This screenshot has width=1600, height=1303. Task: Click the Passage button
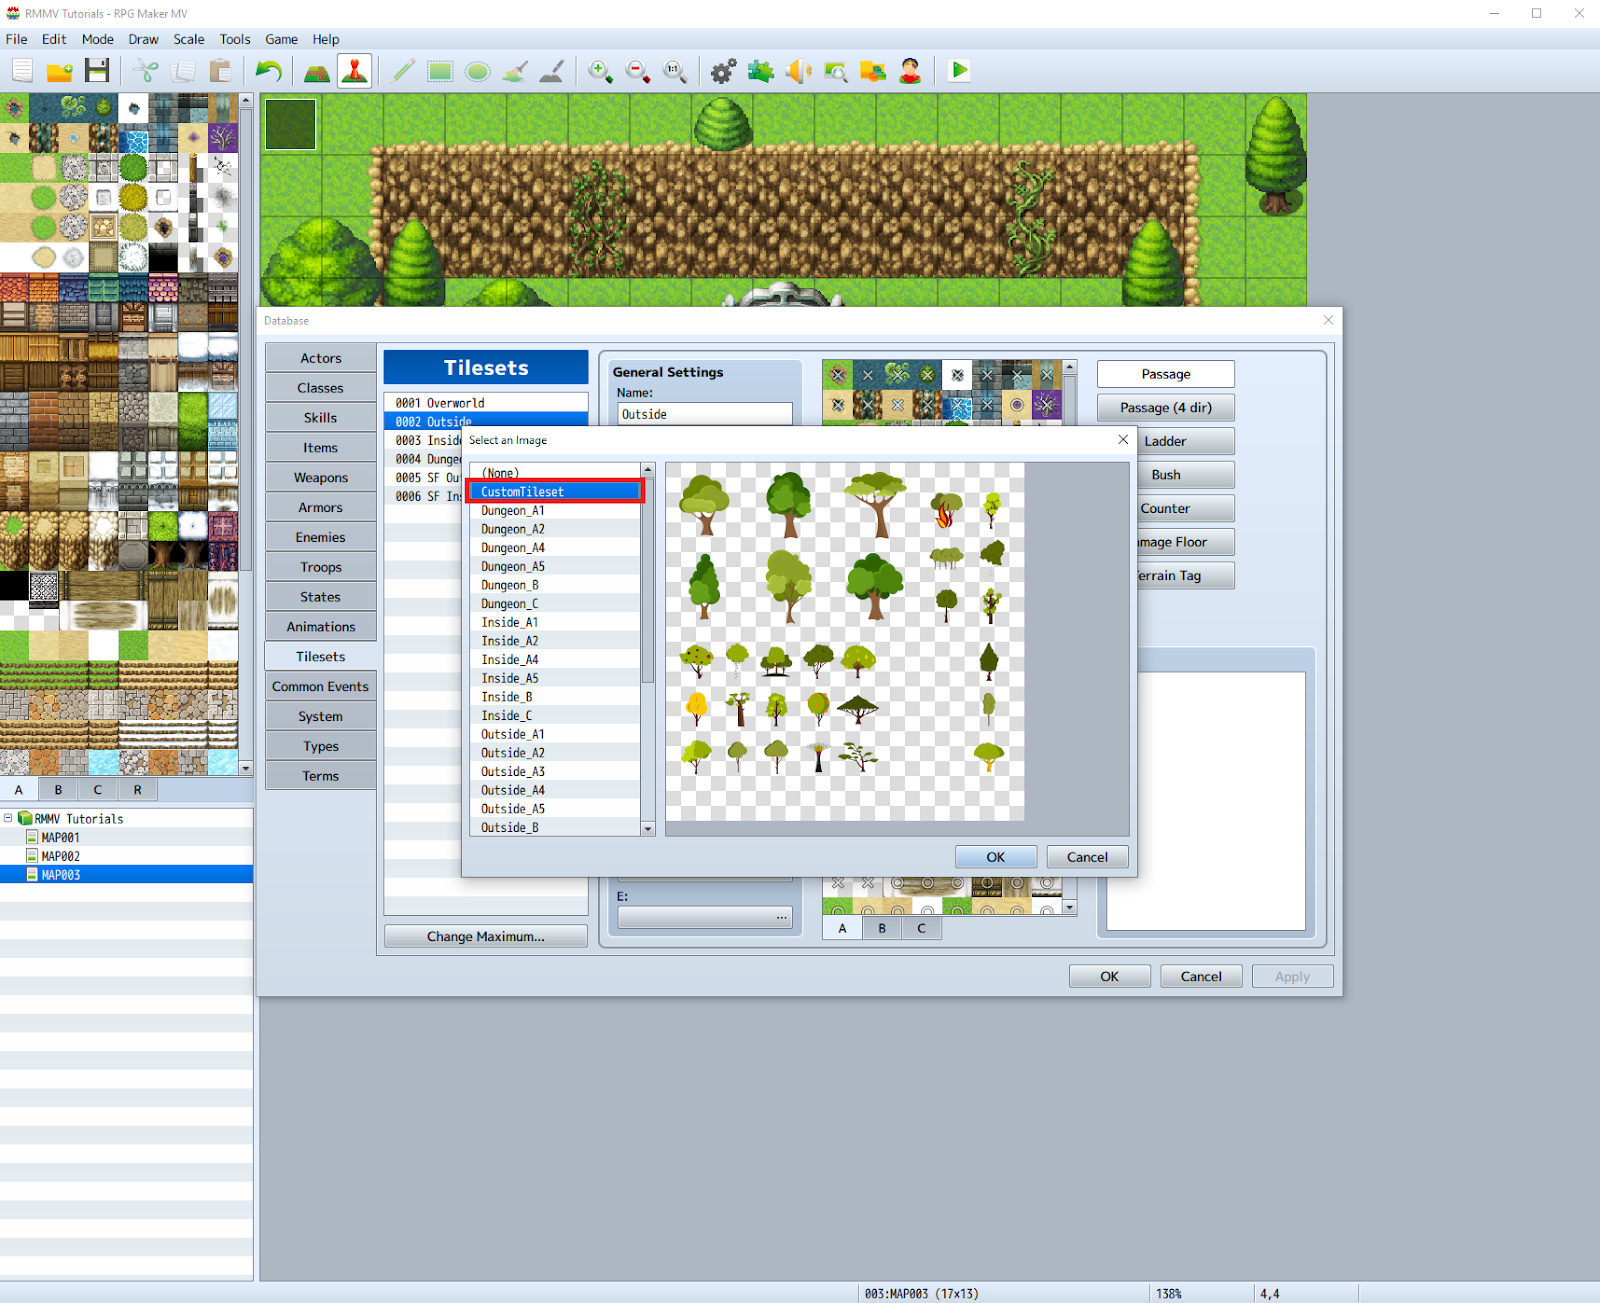click(1166, 374)
